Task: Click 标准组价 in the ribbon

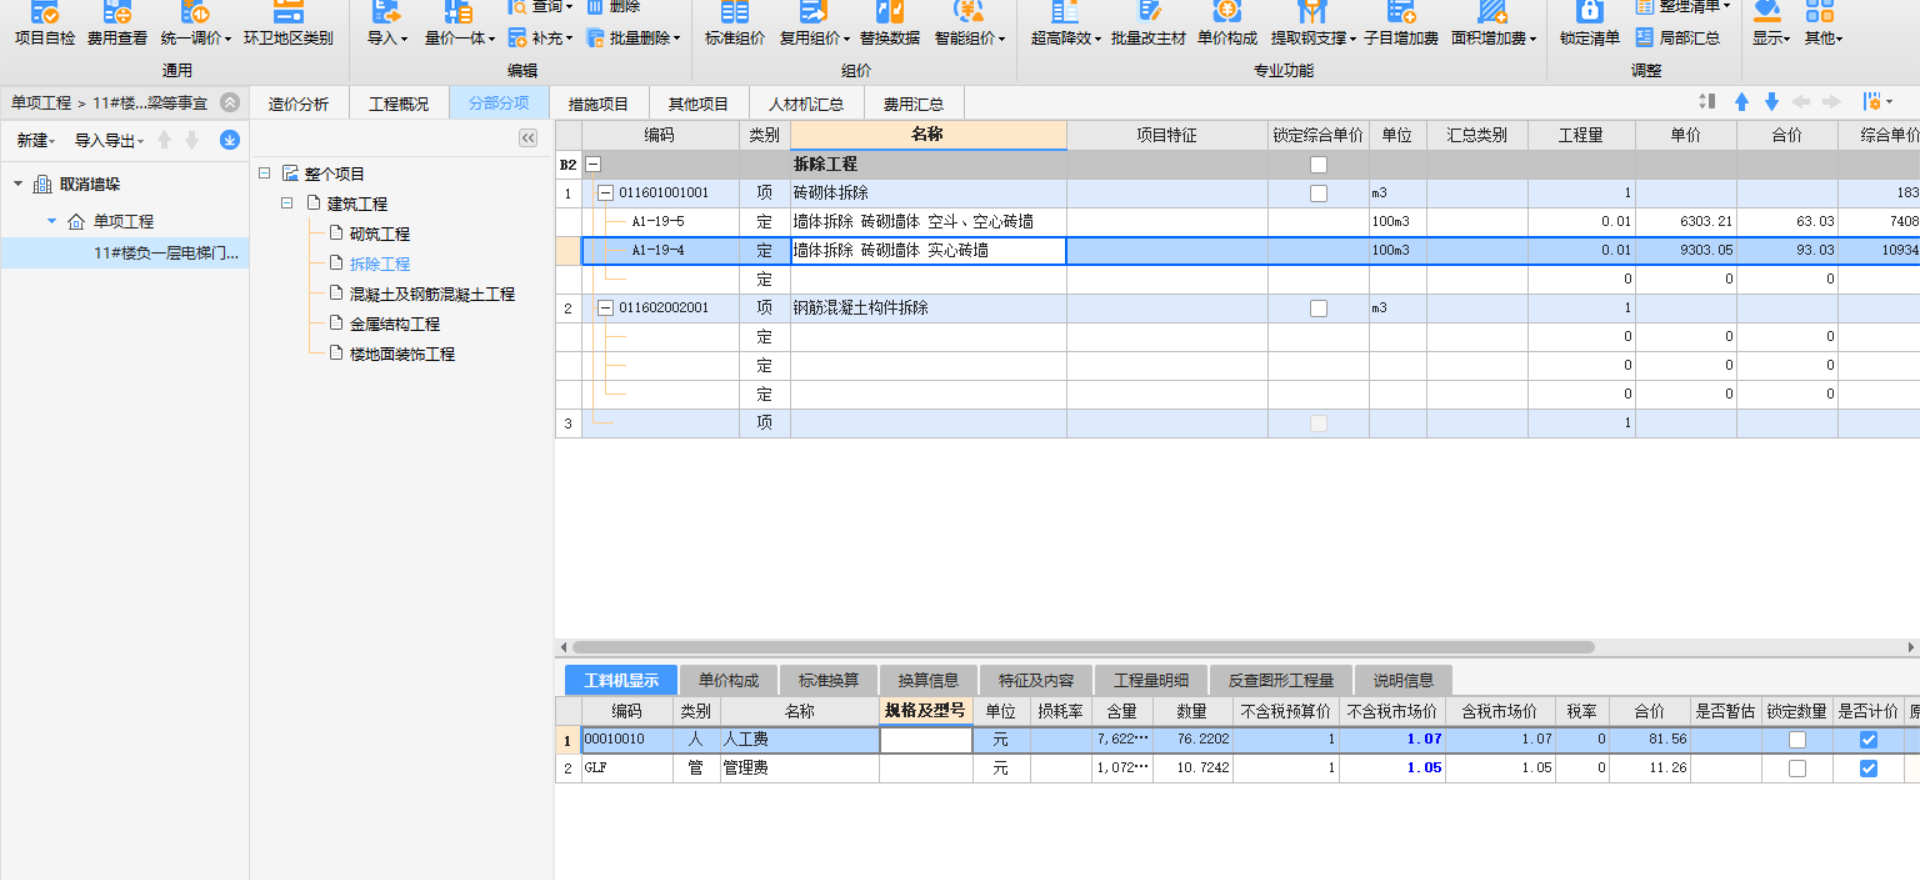Action: (734, 25)
